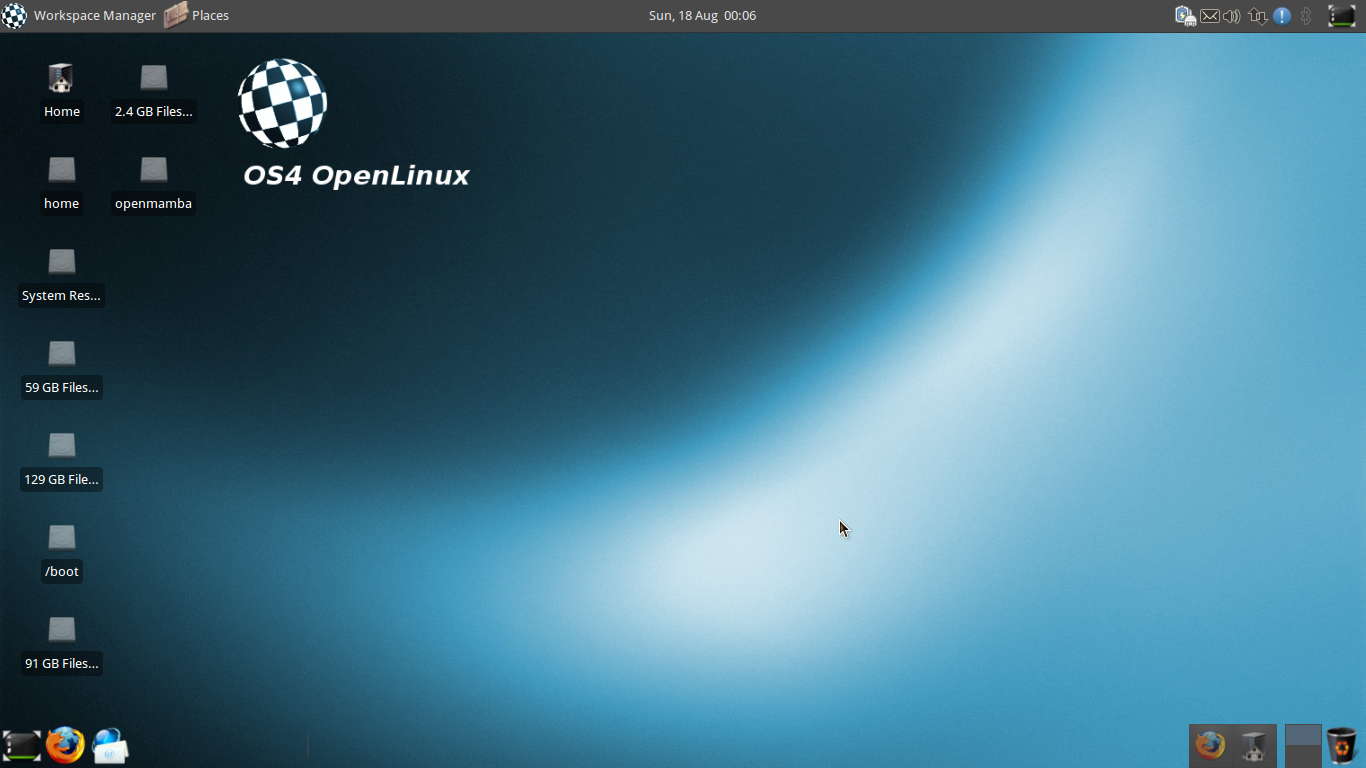
Task: Click the "129 GB File..." label text
Action: tap(61, 480)
